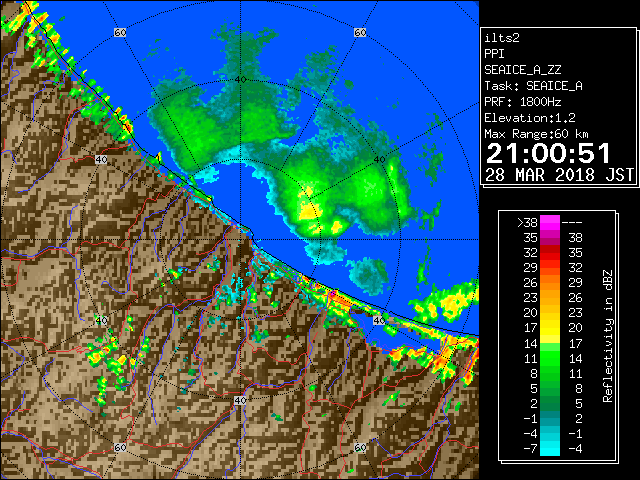This screenshot has height=480, width=640.
Task: Click the timestamp '21:00:51'
Action: [x=548, y=154]
